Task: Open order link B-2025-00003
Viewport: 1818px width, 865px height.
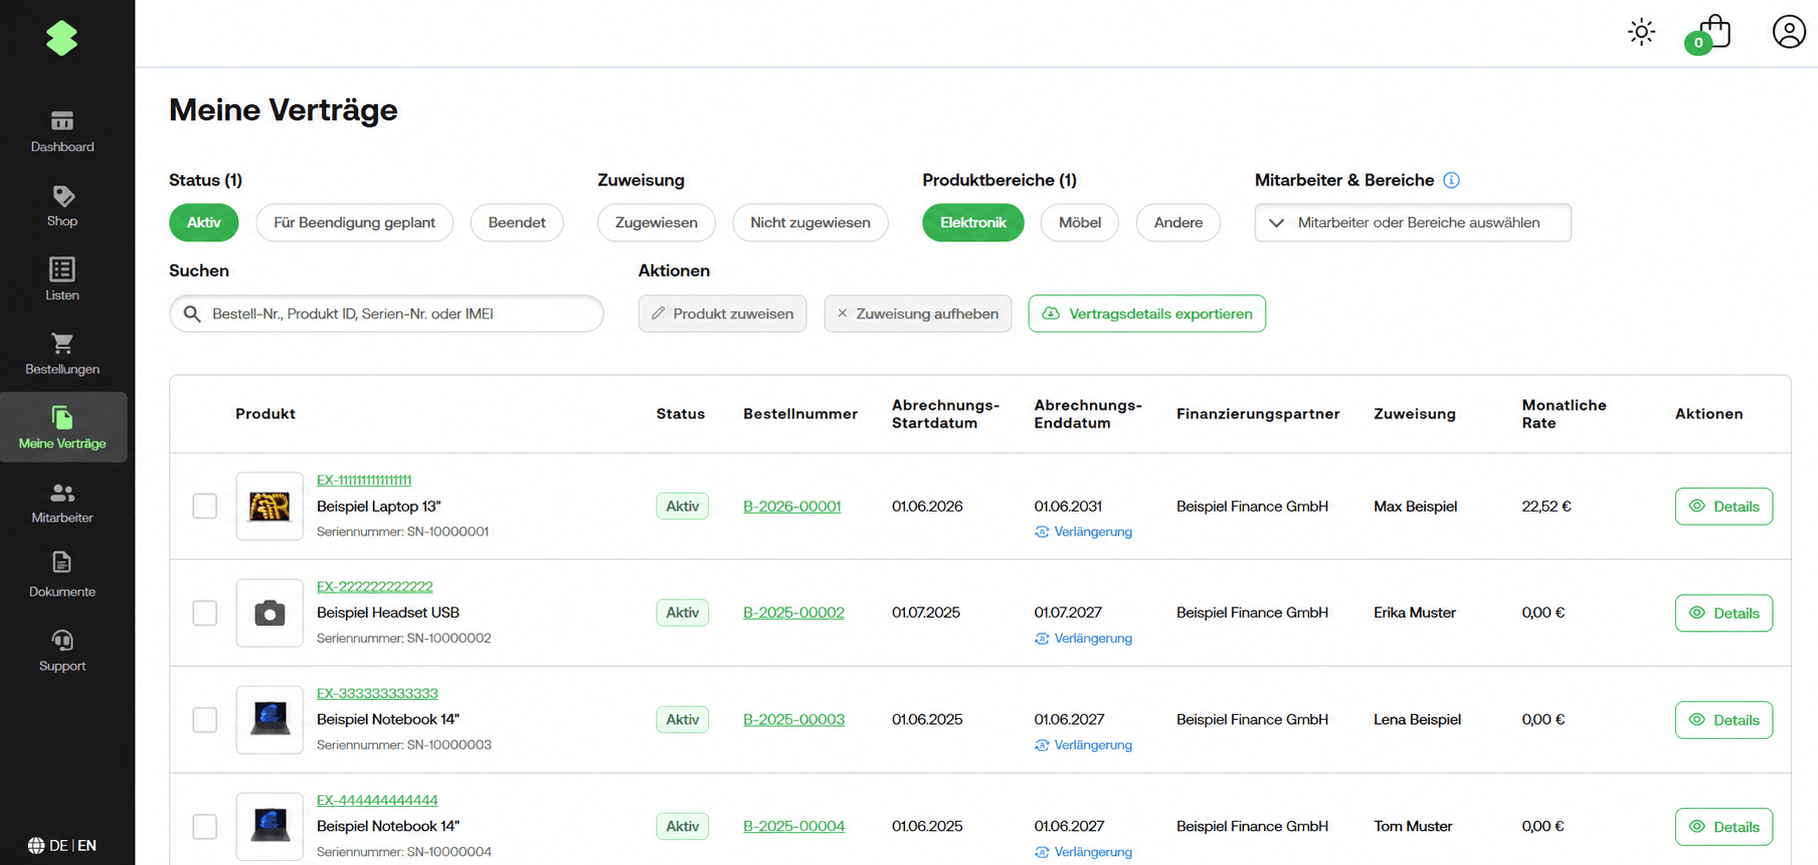Action: [793, 719]
